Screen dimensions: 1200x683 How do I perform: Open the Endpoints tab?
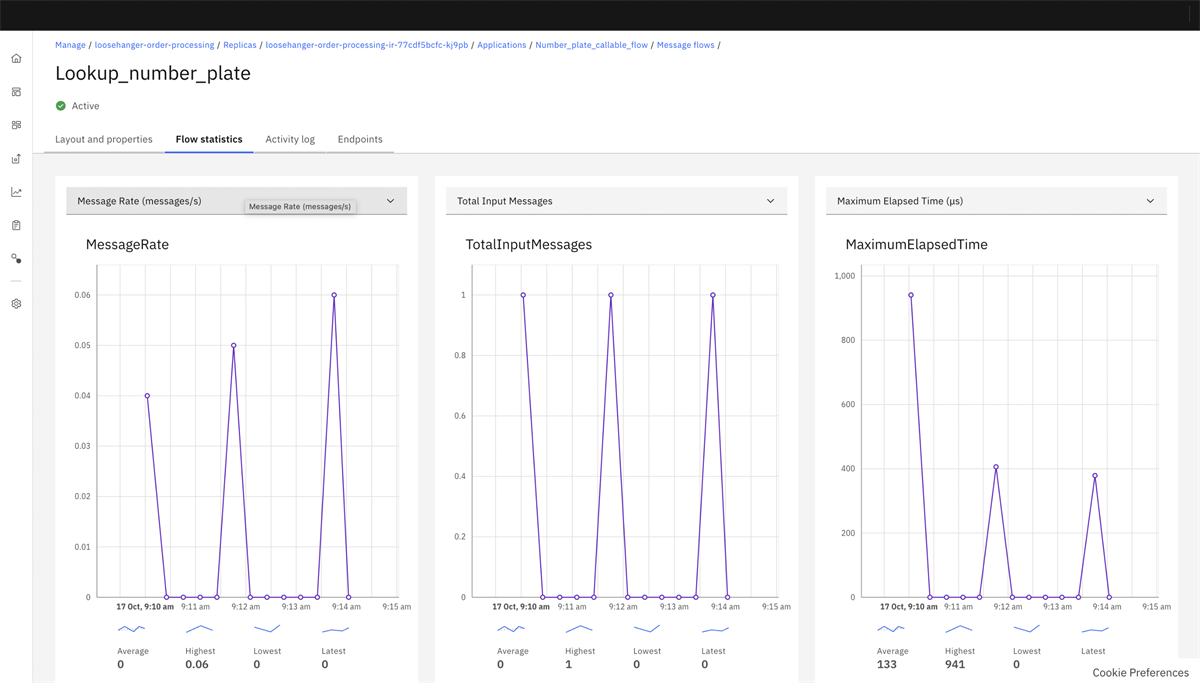point(360,140)
